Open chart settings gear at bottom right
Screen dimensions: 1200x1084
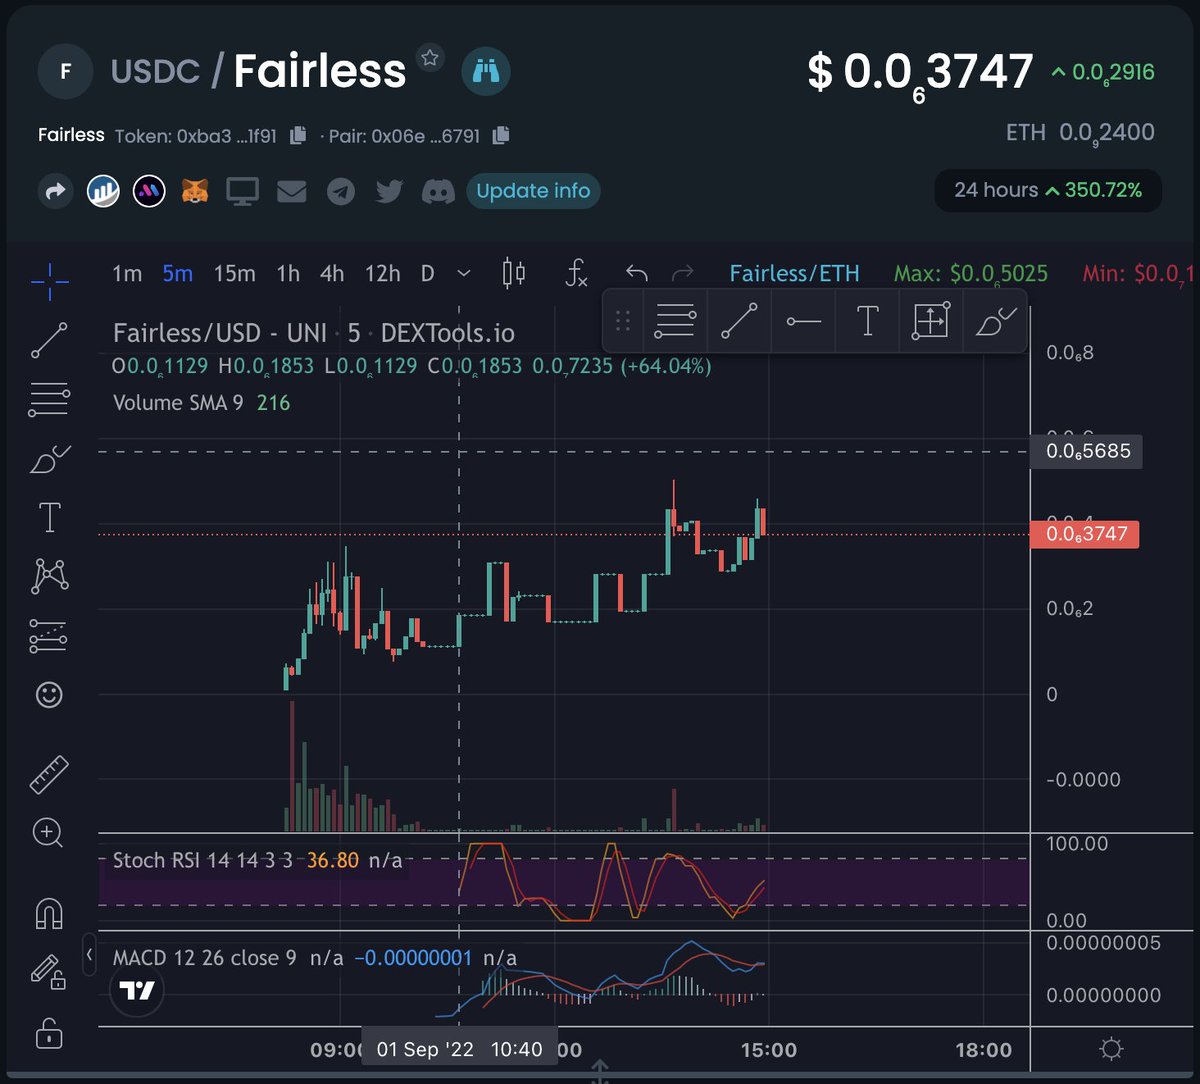click(x=1111, y=1050)
